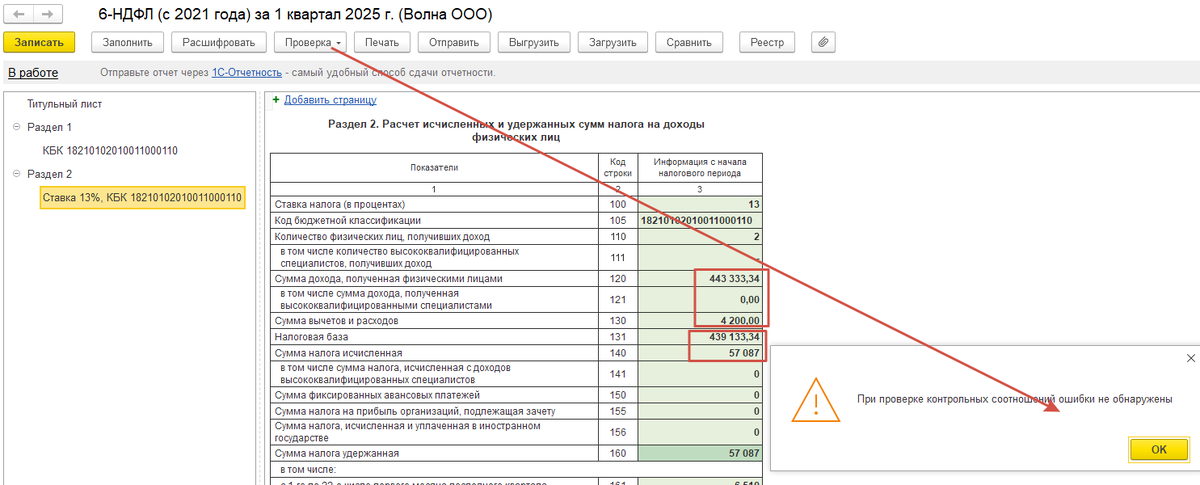This screenshot has width=1200, height=485.
Task: Click label Сумма налога исчисленная
Action: 338,353
